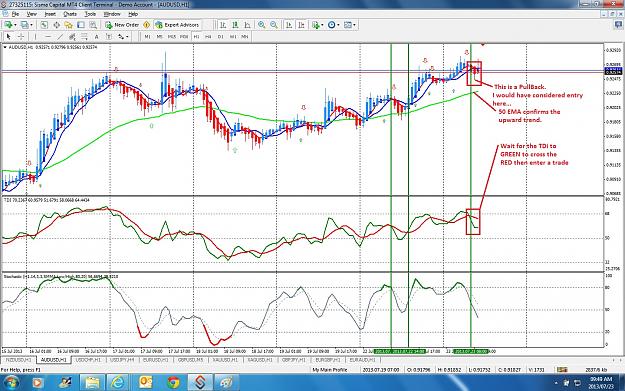This screenshot has height=391, width=625.
Task: Switch to the EURAUD,H1 chart tab
Action: click(362, 360)
